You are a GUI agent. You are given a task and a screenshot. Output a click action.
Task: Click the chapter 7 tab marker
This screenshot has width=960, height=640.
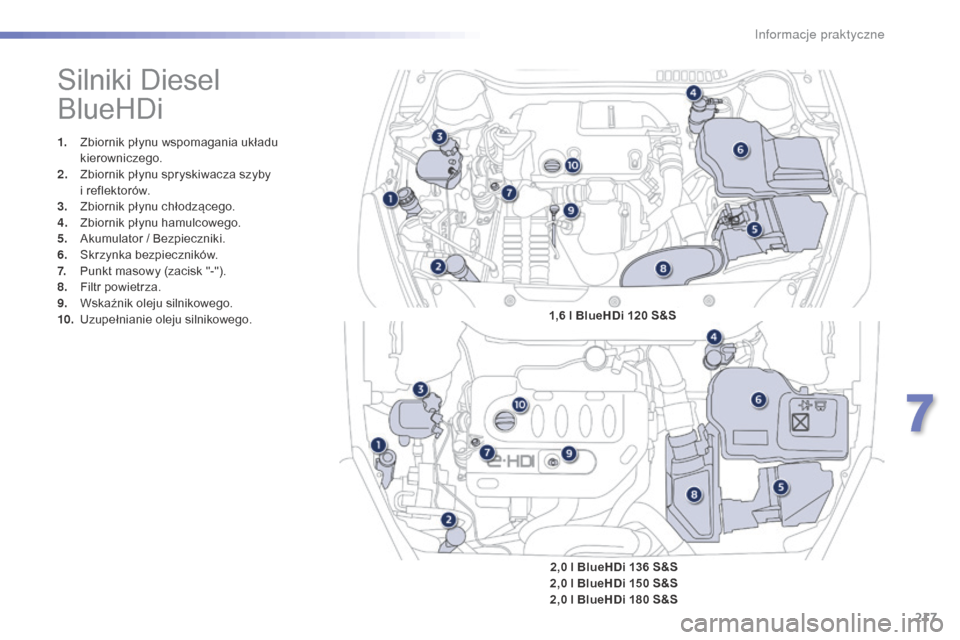920,413
